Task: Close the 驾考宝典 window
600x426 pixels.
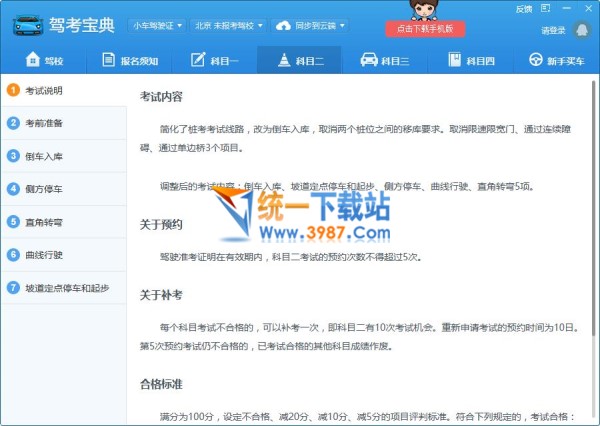Action: pos(589,8)
